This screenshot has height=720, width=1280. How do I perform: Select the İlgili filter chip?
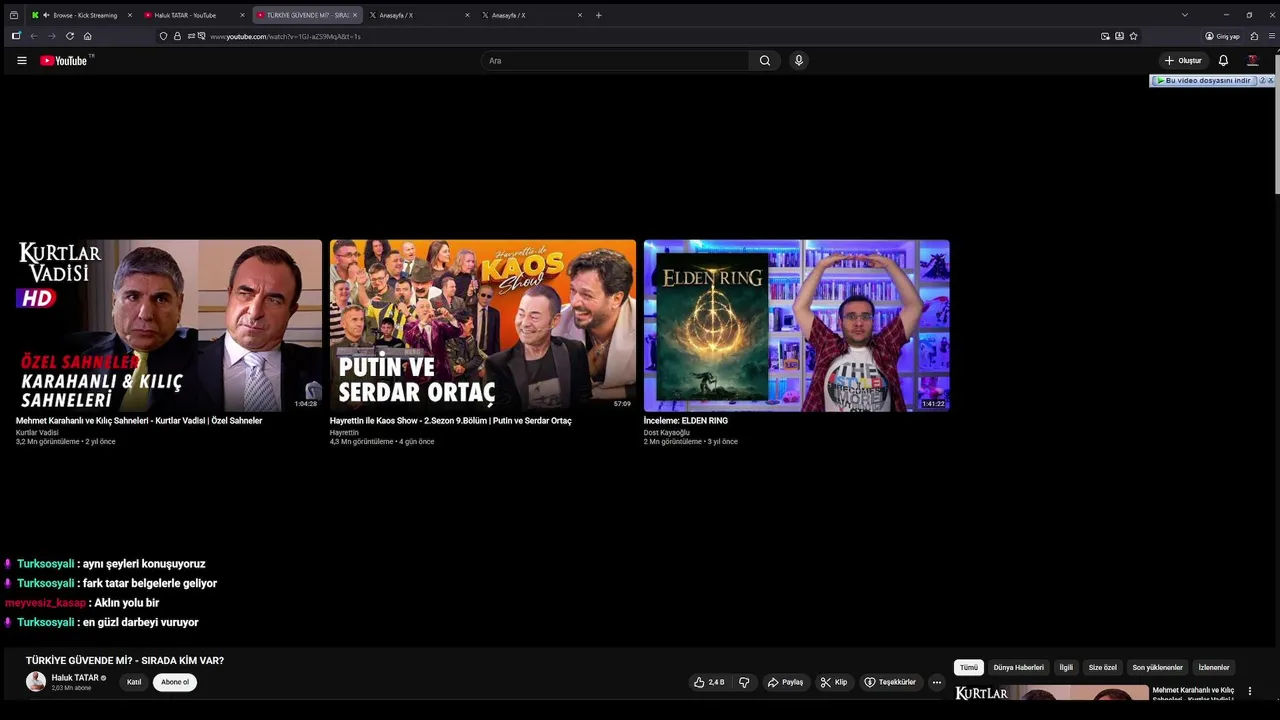tap(1066, 667)
